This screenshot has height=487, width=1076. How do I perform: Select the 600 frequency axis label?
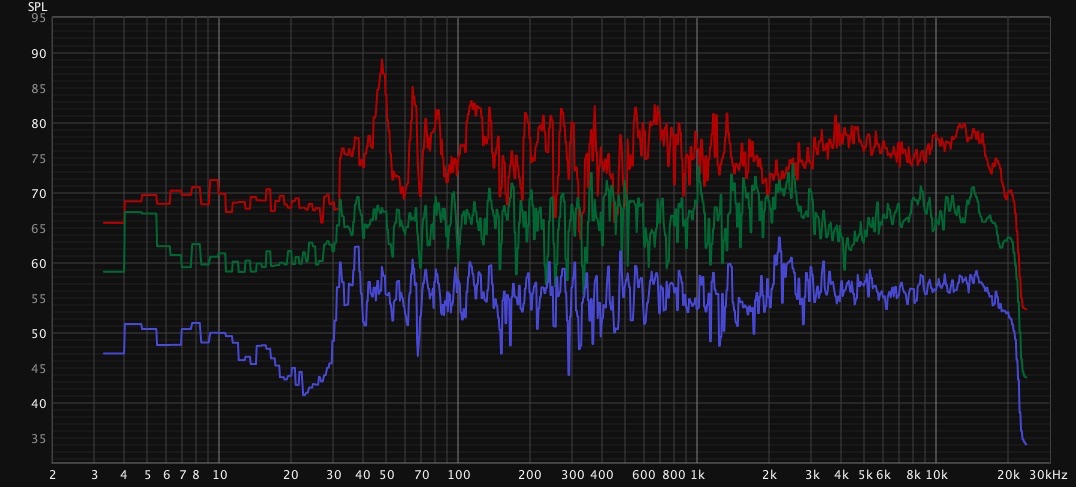[644, 475]
